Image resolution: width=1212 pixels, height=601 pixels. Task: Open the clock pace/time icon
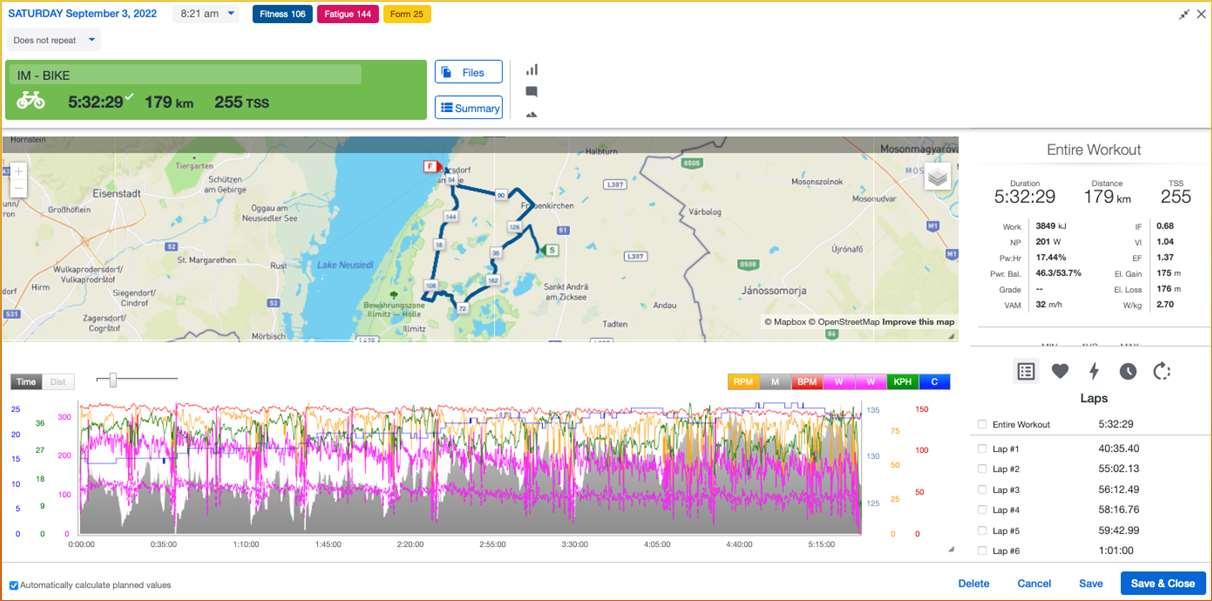1128,371
